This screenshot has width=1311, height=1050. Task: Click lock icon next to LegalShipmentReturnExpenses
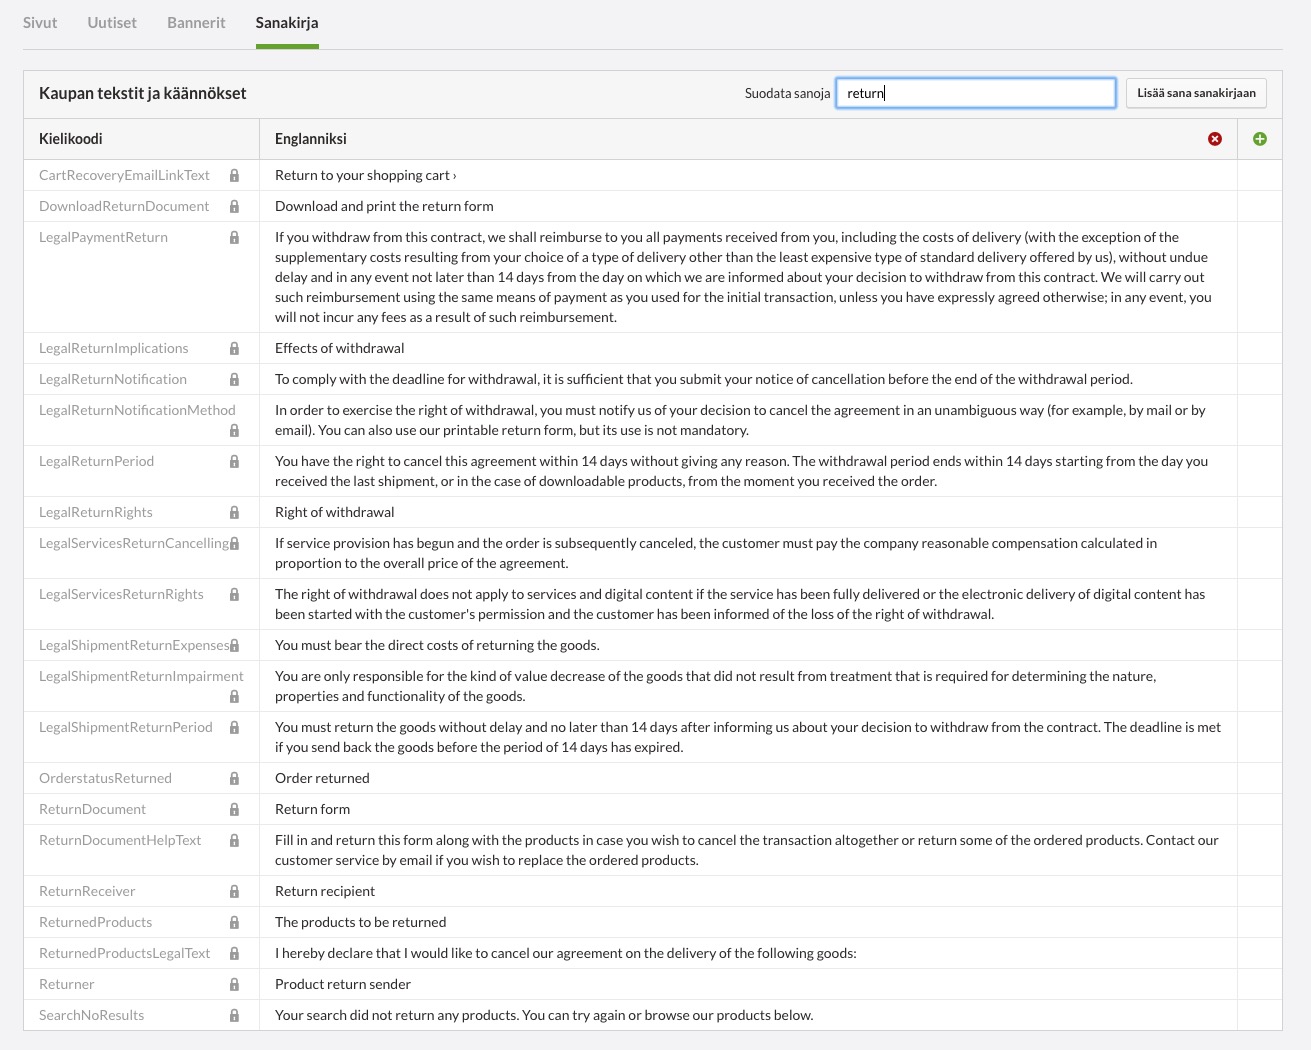tap(234, 645)
